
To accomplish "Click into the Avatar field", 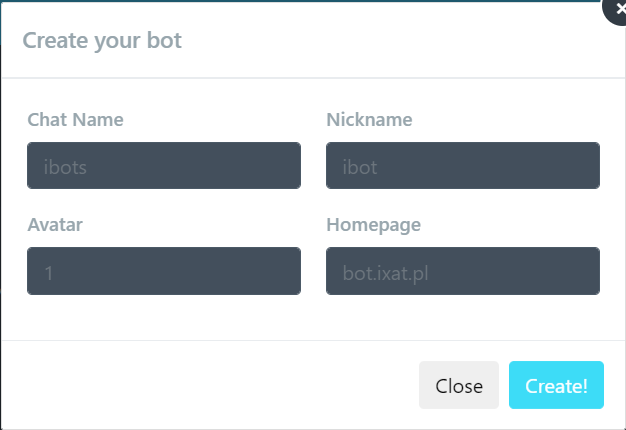I will click(164, 271).
